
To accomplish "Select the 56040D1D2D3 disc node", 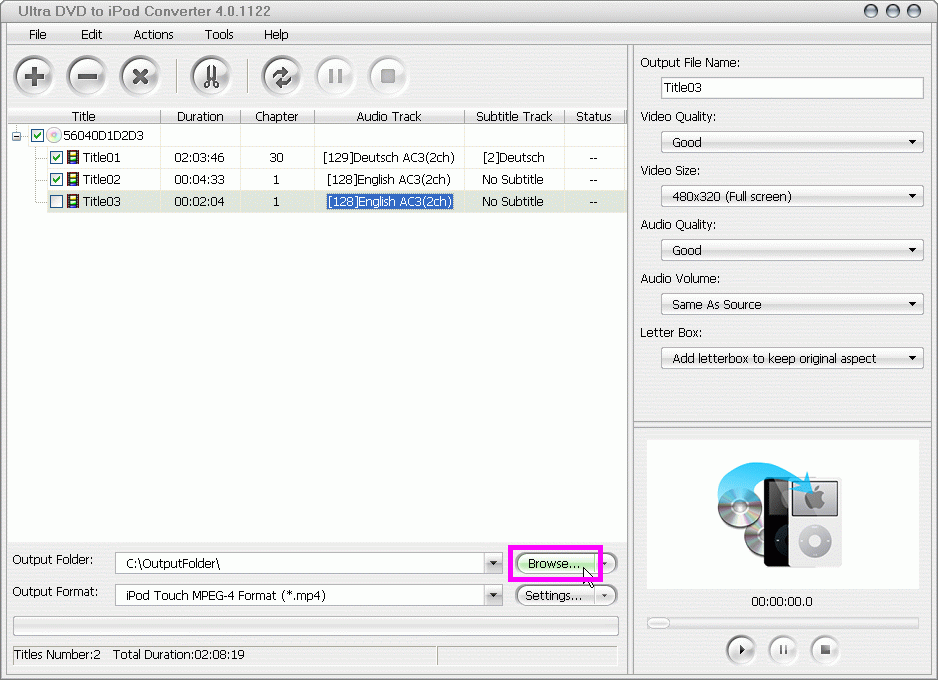I will [103, 136].
